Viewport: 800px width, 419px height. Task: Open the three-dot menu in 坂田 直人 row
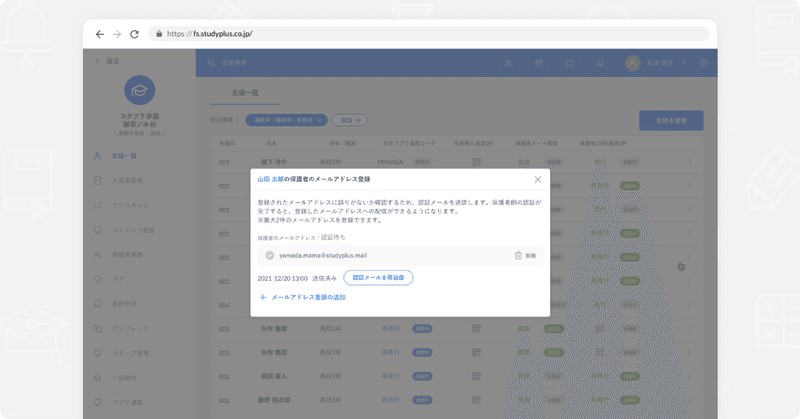point(689,377)
